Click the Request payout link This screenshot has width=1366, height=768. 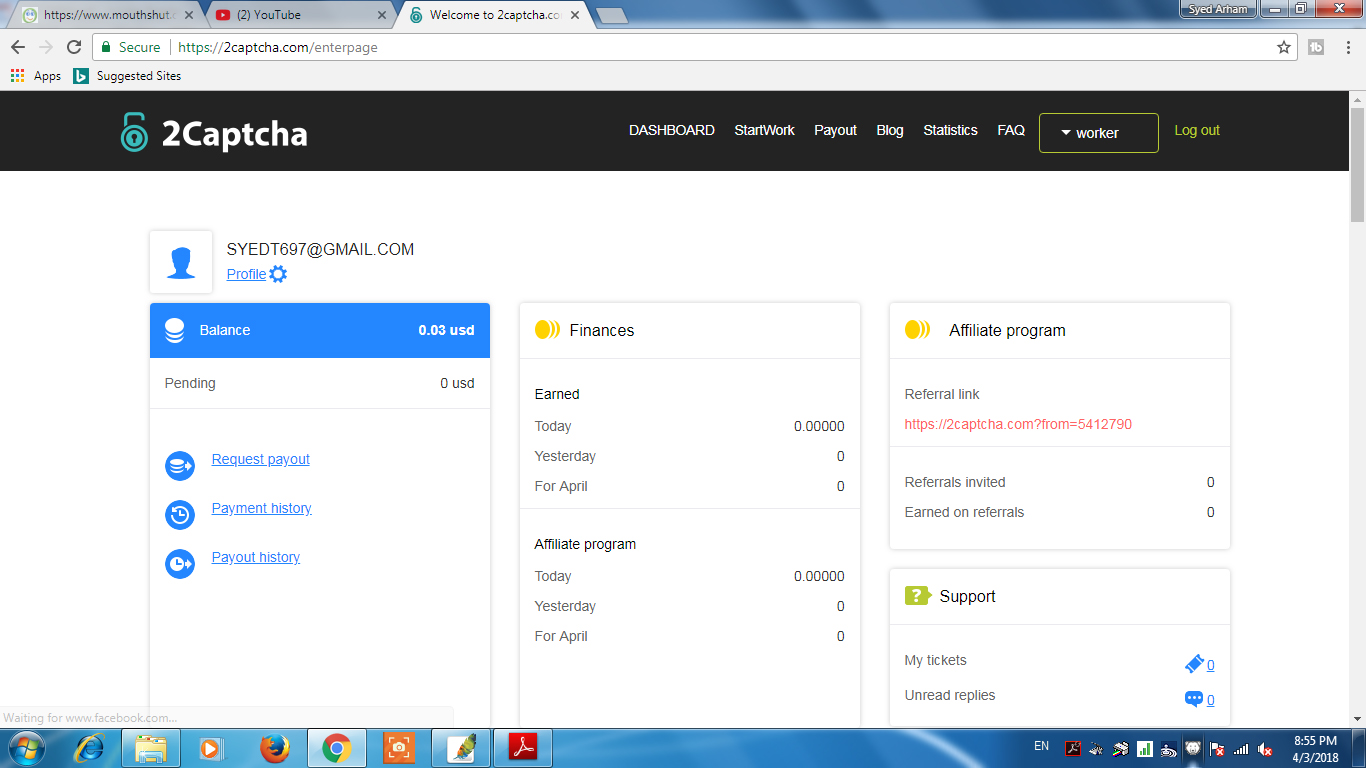click(261, 459)
